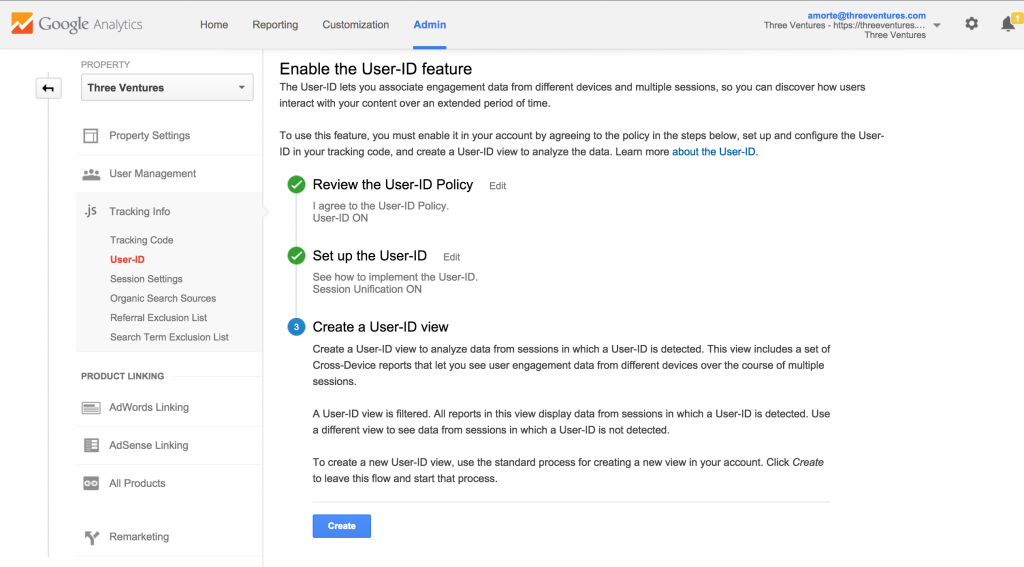Click Edit next to Review the User-ID Policy
The image size is (1024, 567).
pos(498,186)
